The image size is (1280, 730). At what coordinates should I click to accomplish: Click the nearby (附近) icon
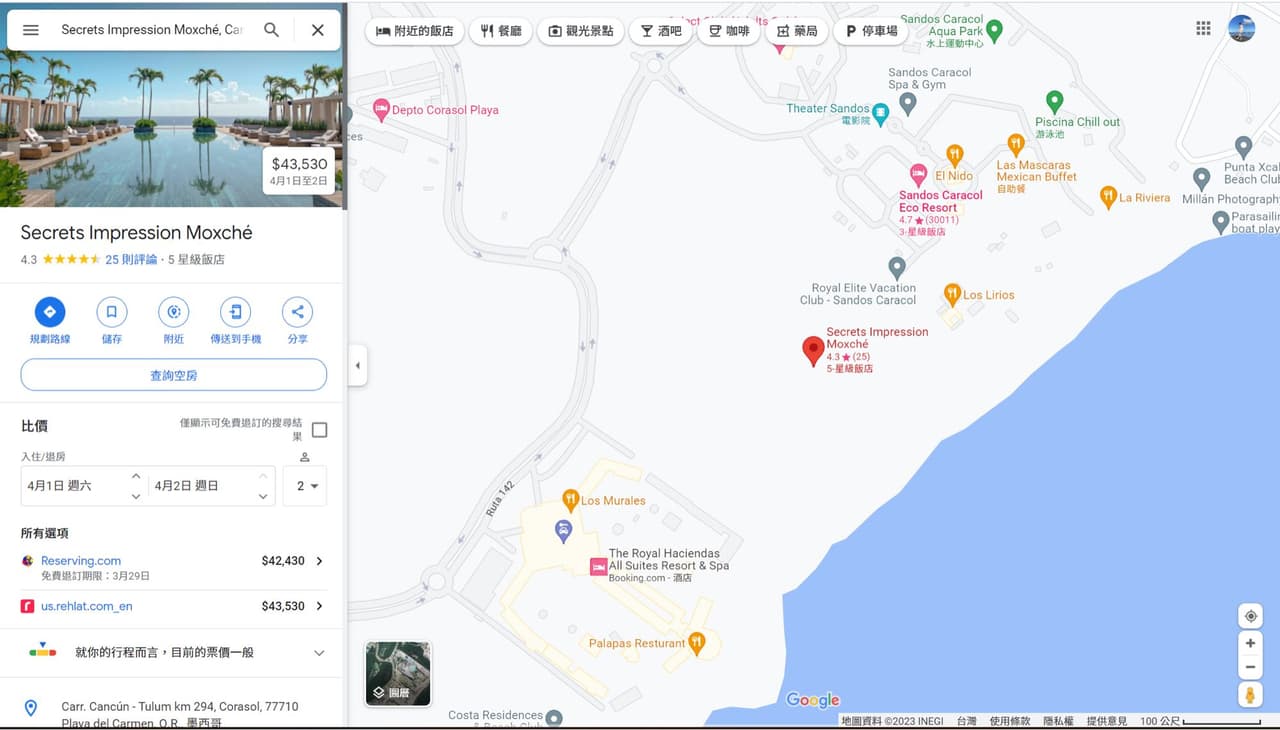click(x=174, y=312)
